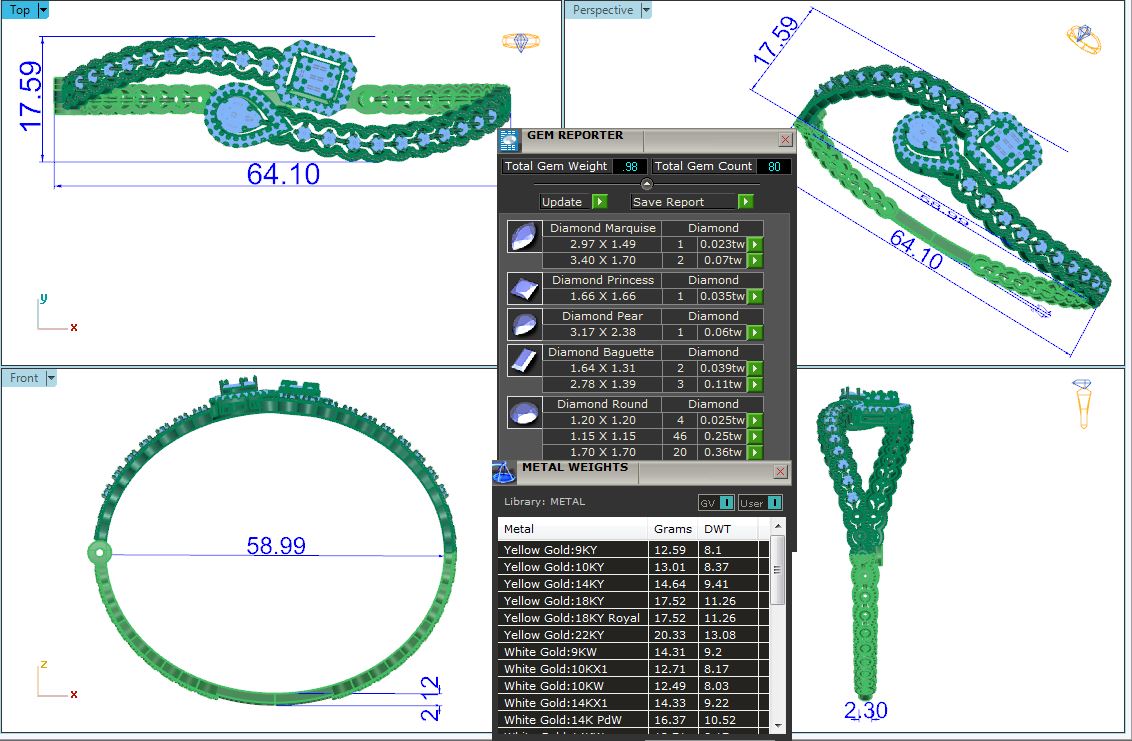The height and width of the screenshot is (741, 1132).
Task: Click the Diamond Princess gem icon
Action: tap(521, 289)
